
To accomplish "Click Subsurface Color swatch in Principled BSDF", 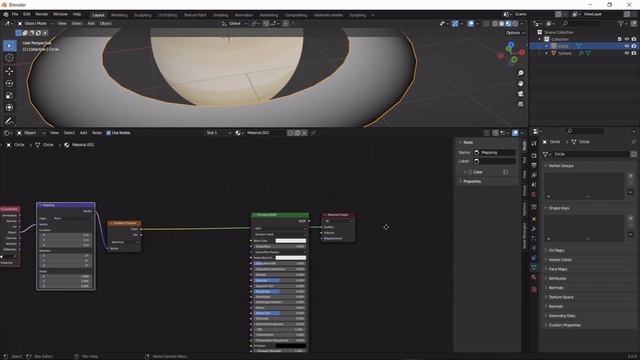I will pyautogui.click(x=291, y=258).
